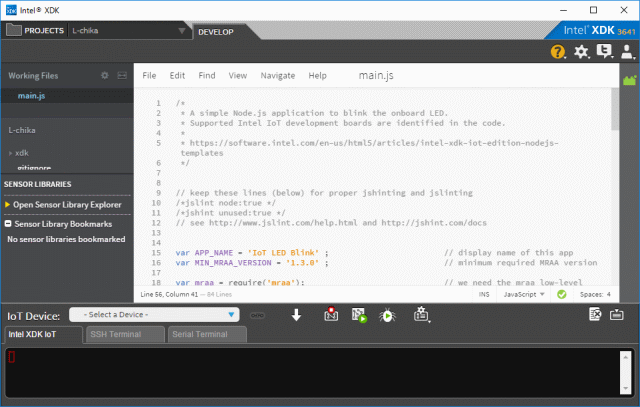This screenshot has width=640, height=407.
Task: Click the debug bug icon
Action: click(x=387, y=315)
